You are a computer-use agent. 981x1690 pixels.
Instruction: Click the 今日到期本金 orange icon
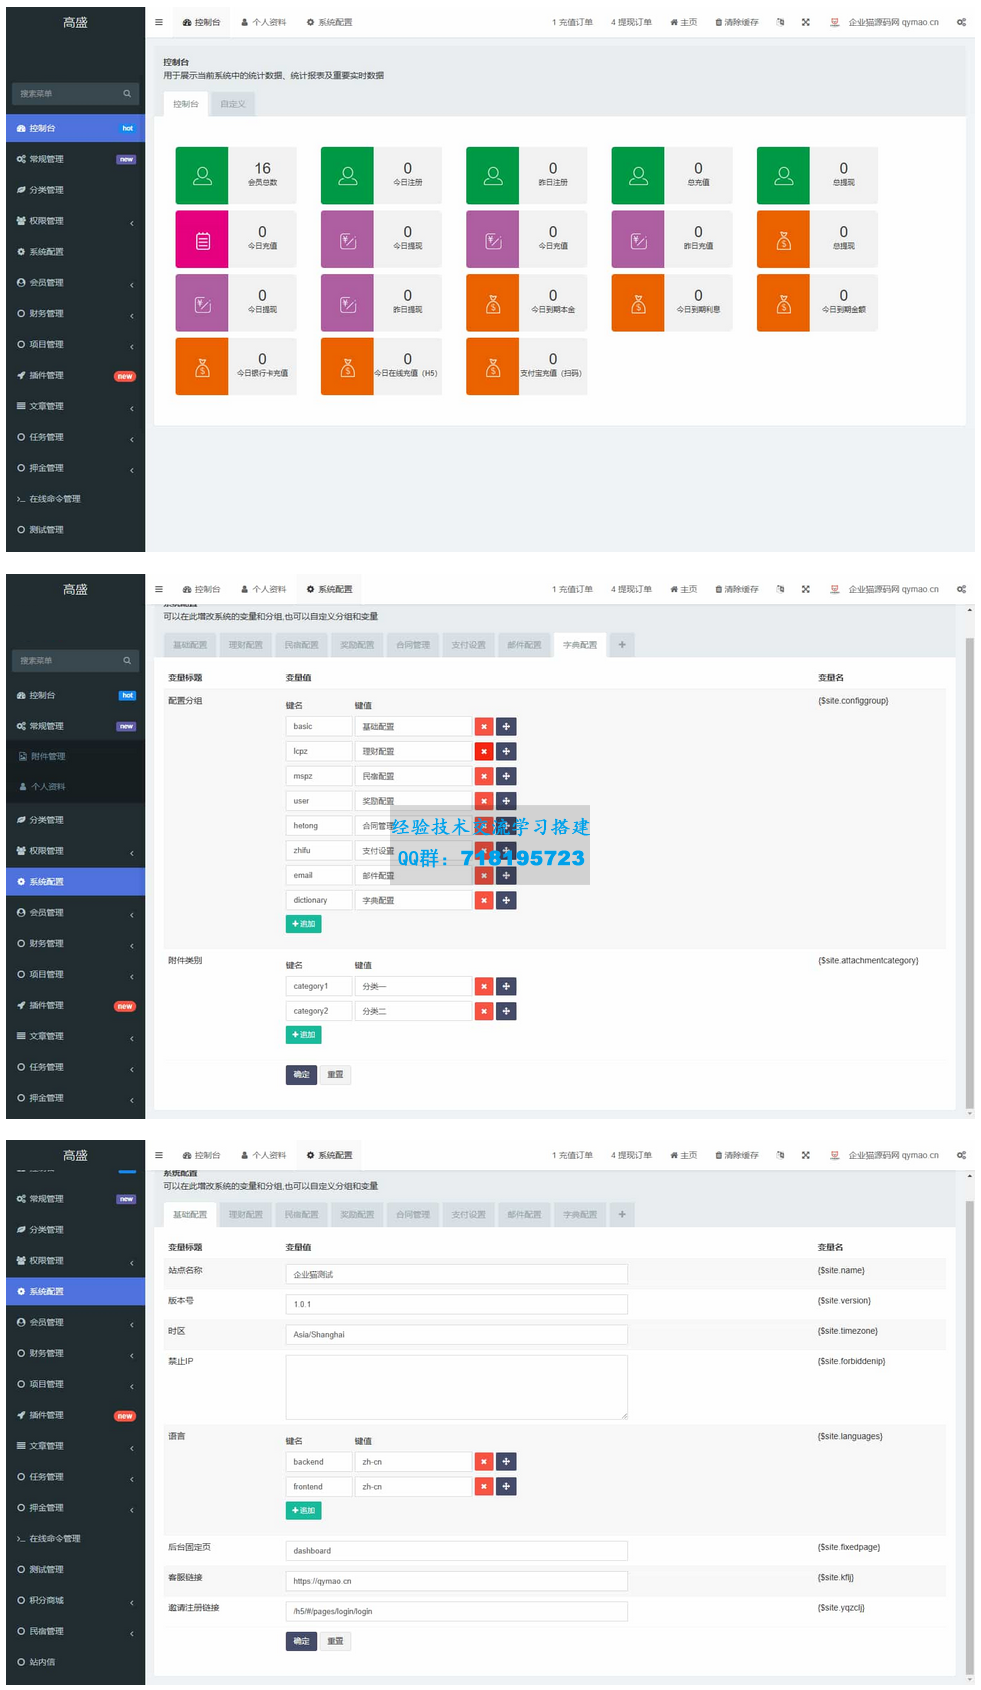click(492, 303)
